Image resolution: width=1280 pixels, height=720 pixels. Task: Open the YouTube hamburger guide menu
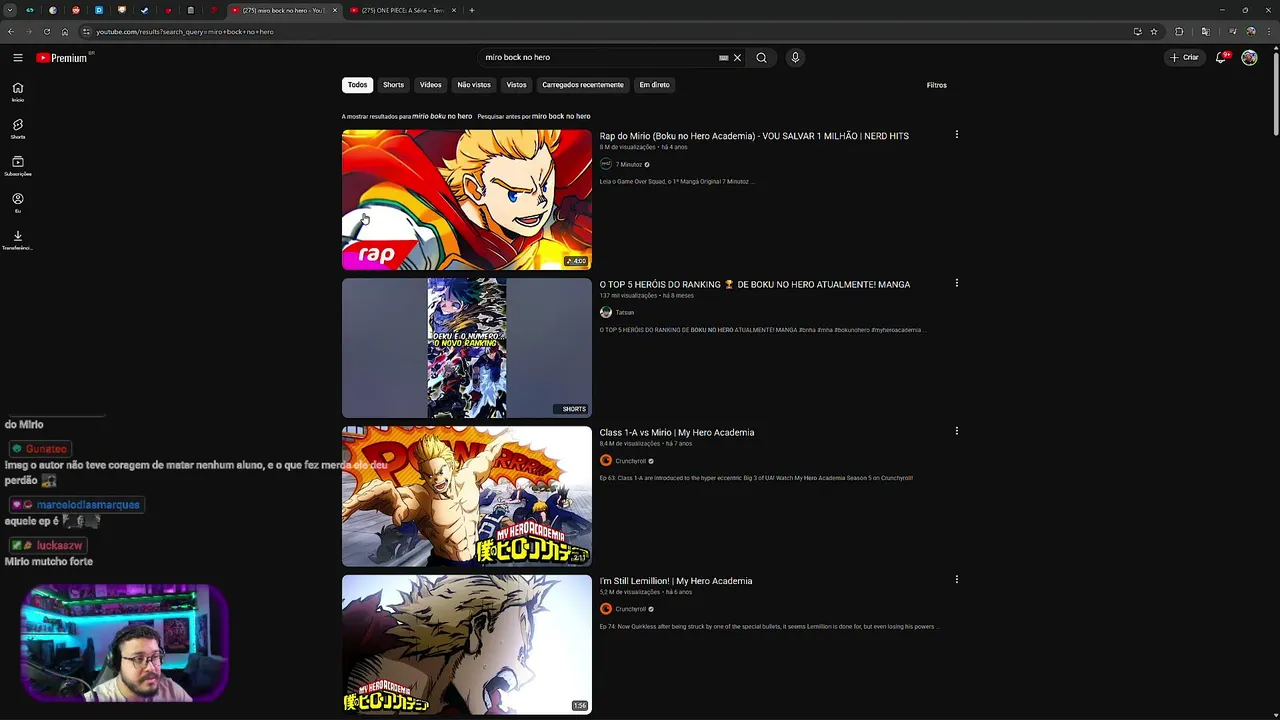(x=18, y=58)
